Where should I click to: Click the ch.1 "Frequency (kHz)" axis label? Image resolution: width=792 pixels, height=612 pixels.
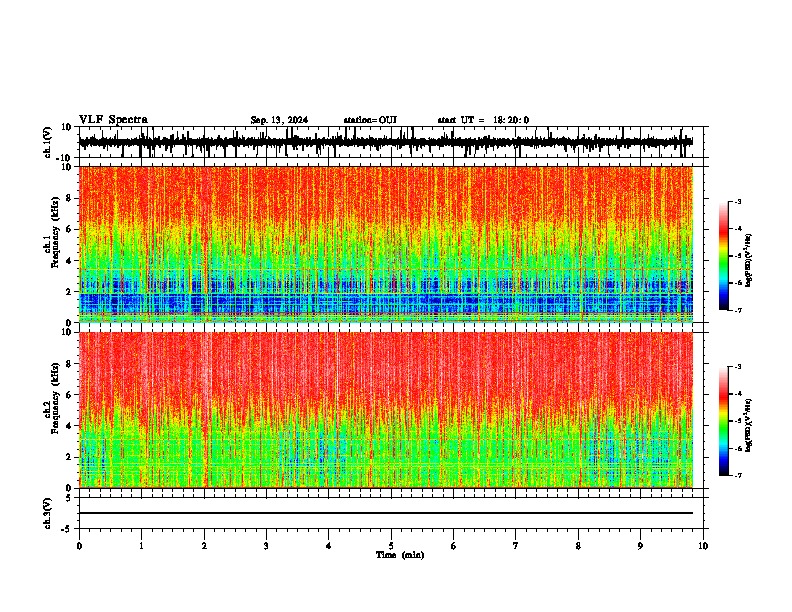55,232
